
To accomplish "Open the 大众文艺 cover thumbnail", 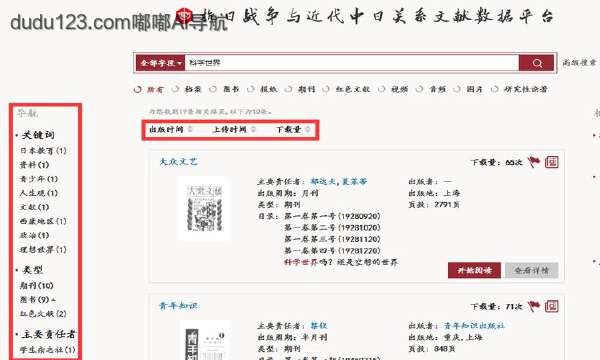I will [204, 209].
